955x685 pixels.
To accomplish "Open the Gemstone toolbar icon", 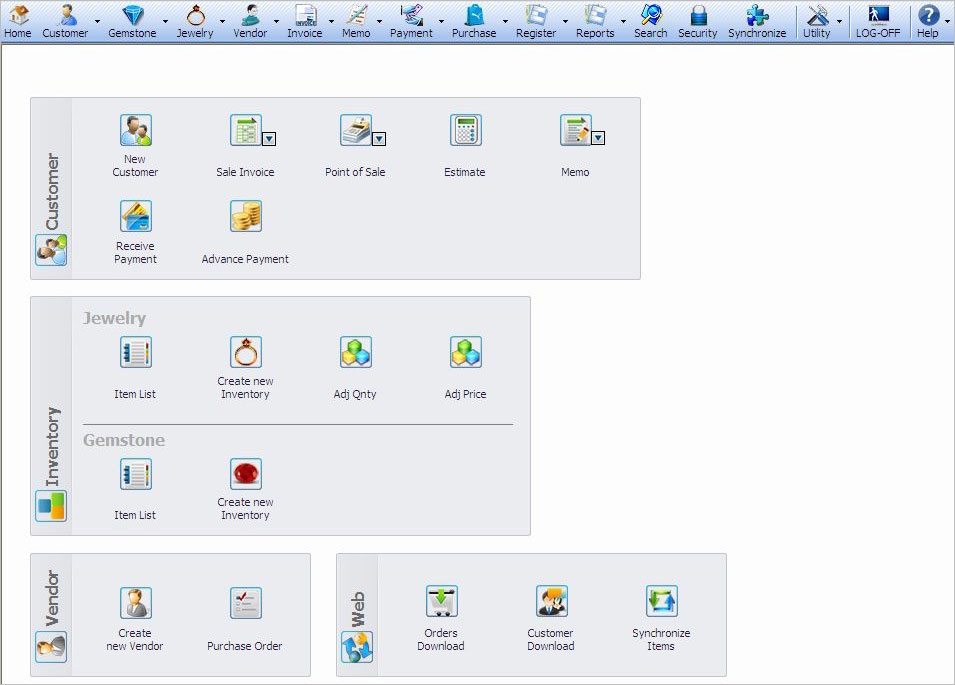I will click(132, 21).
